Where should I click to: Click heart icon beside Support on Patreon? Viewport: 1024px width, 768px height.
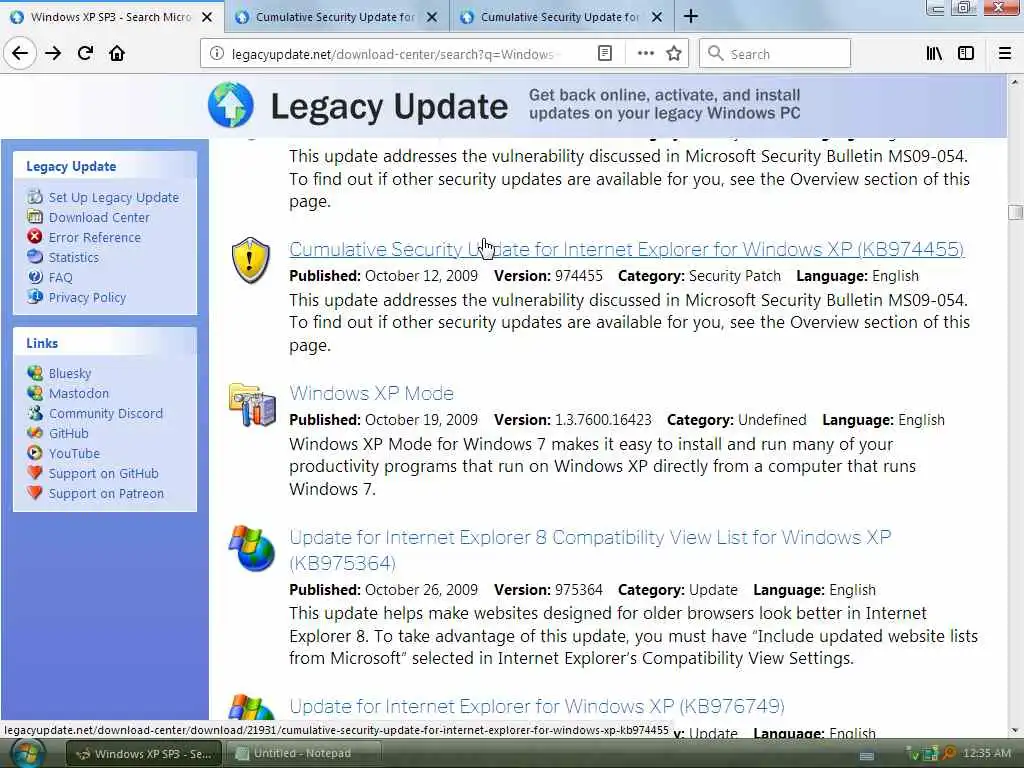[35, 492]
